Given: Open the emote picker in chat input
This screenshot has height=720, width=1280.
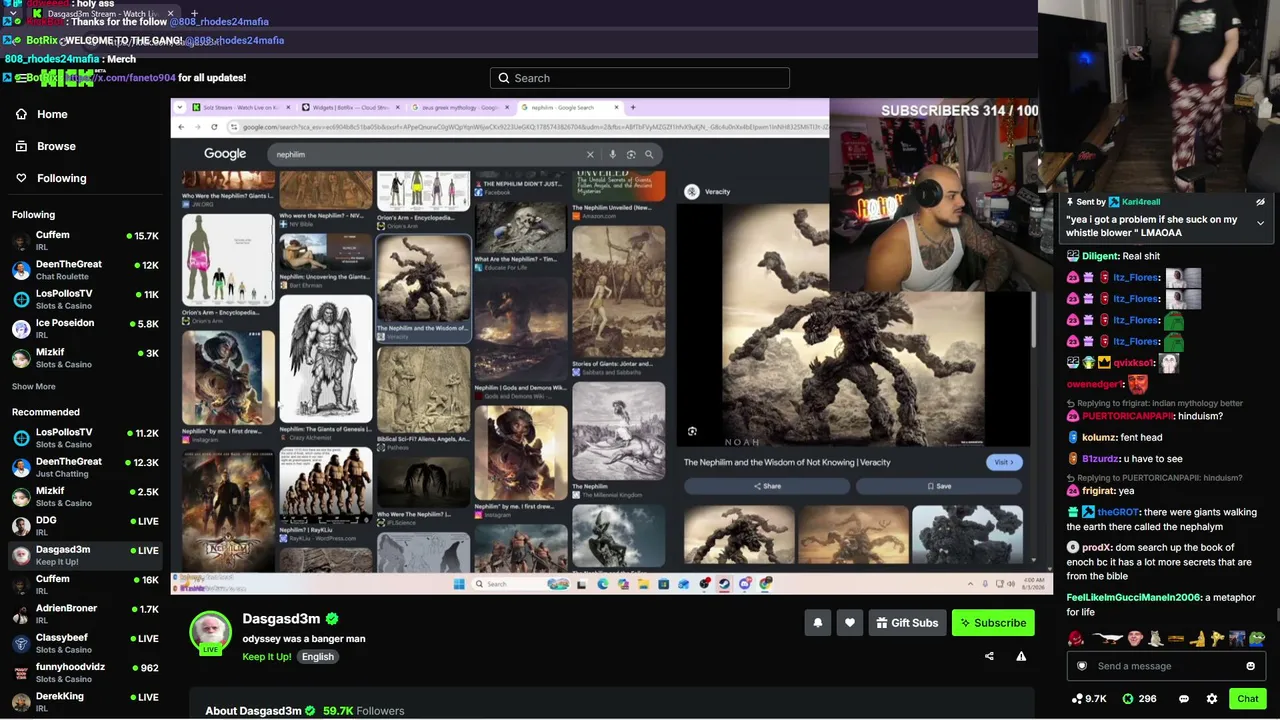Looking at the screenshot, I should pyautogui.click(x=1250, y=666).
